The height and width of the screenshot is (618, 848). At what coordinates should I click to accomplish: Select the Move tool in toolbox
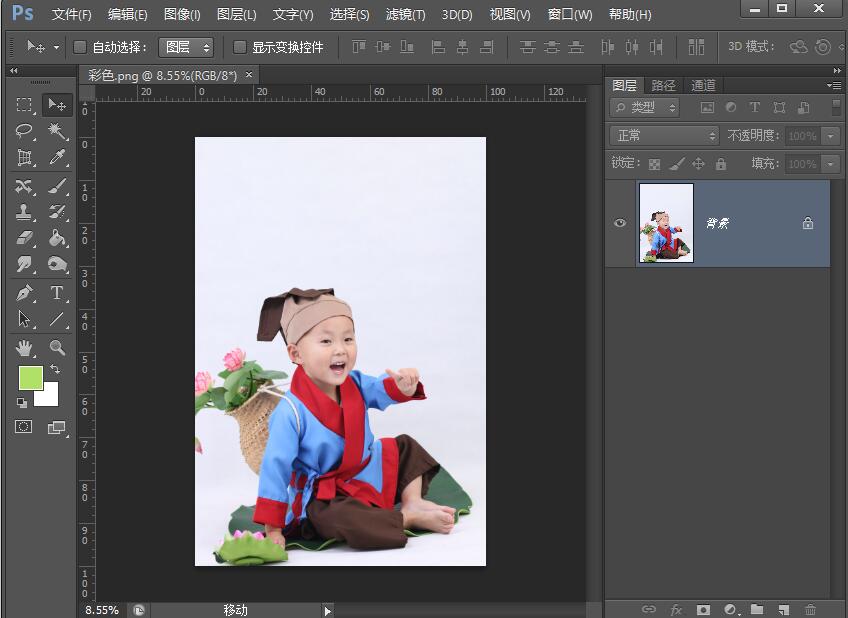[57, 104]
